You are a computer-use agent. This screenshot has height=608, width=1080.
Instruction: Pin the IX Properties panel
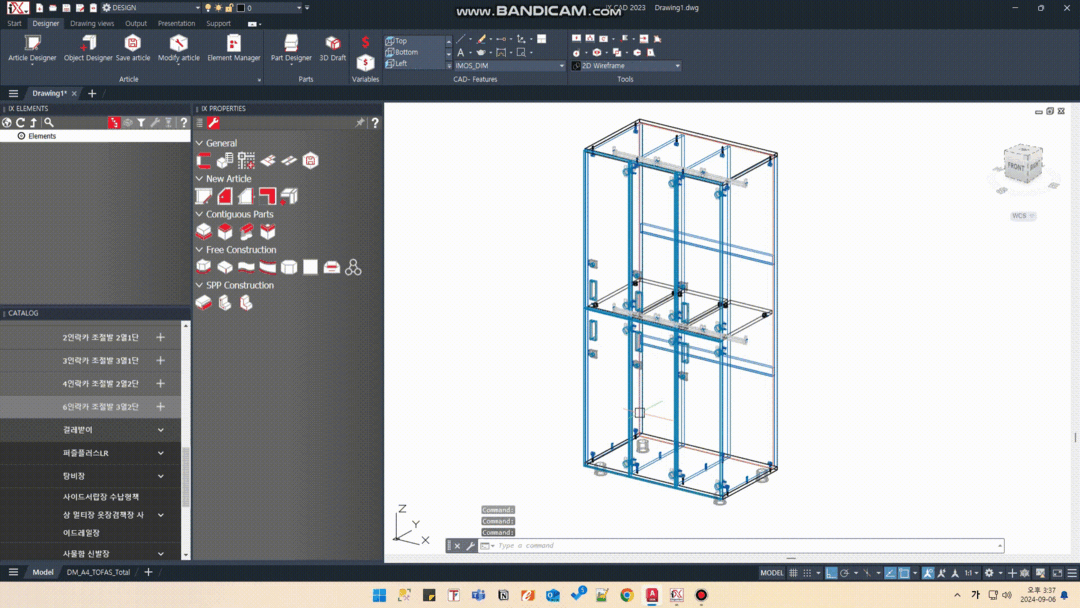[x=360, y=123]
